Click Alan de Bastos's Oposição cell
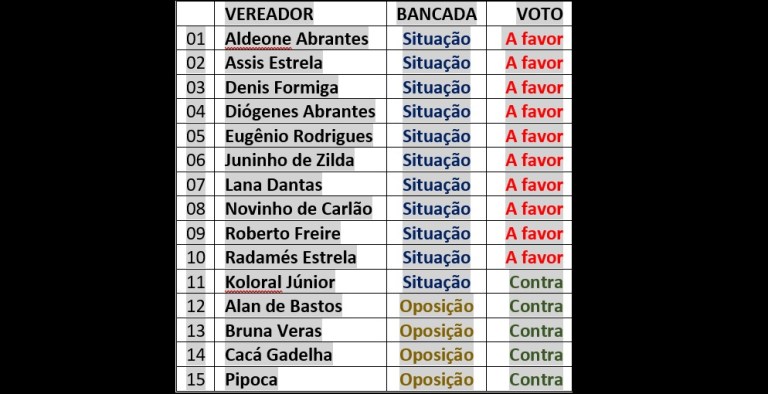This screenshot has height=394, width=768. (x=436, y=306)
